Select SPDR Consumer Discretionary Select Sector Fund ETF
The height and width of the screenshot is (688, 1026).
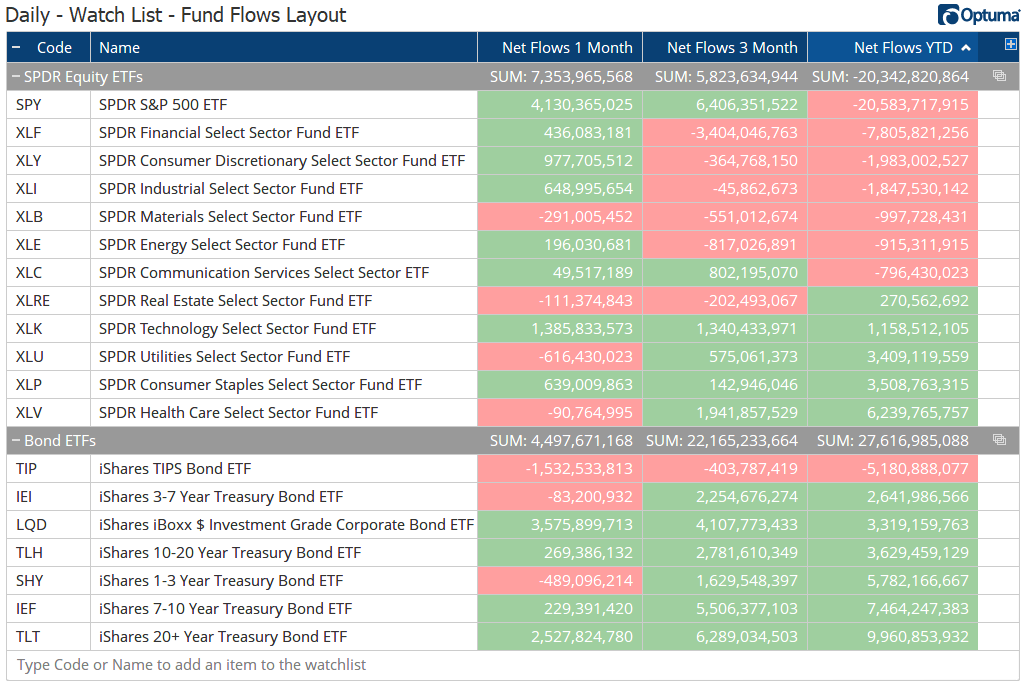(282, 161)
